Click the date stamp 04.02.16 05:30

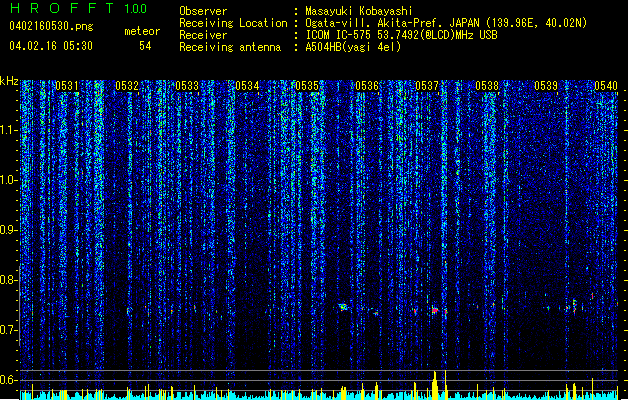tap(51, 46)
